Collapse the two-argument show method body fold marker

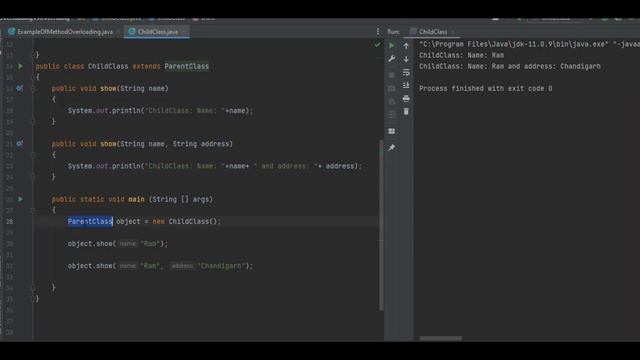(x=33, y=155)
